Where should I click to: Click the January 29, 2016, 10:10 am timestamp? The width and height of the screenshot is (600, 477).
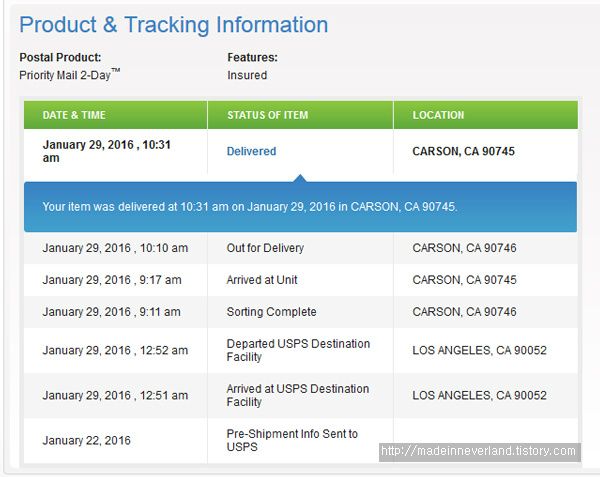(115, 248)
